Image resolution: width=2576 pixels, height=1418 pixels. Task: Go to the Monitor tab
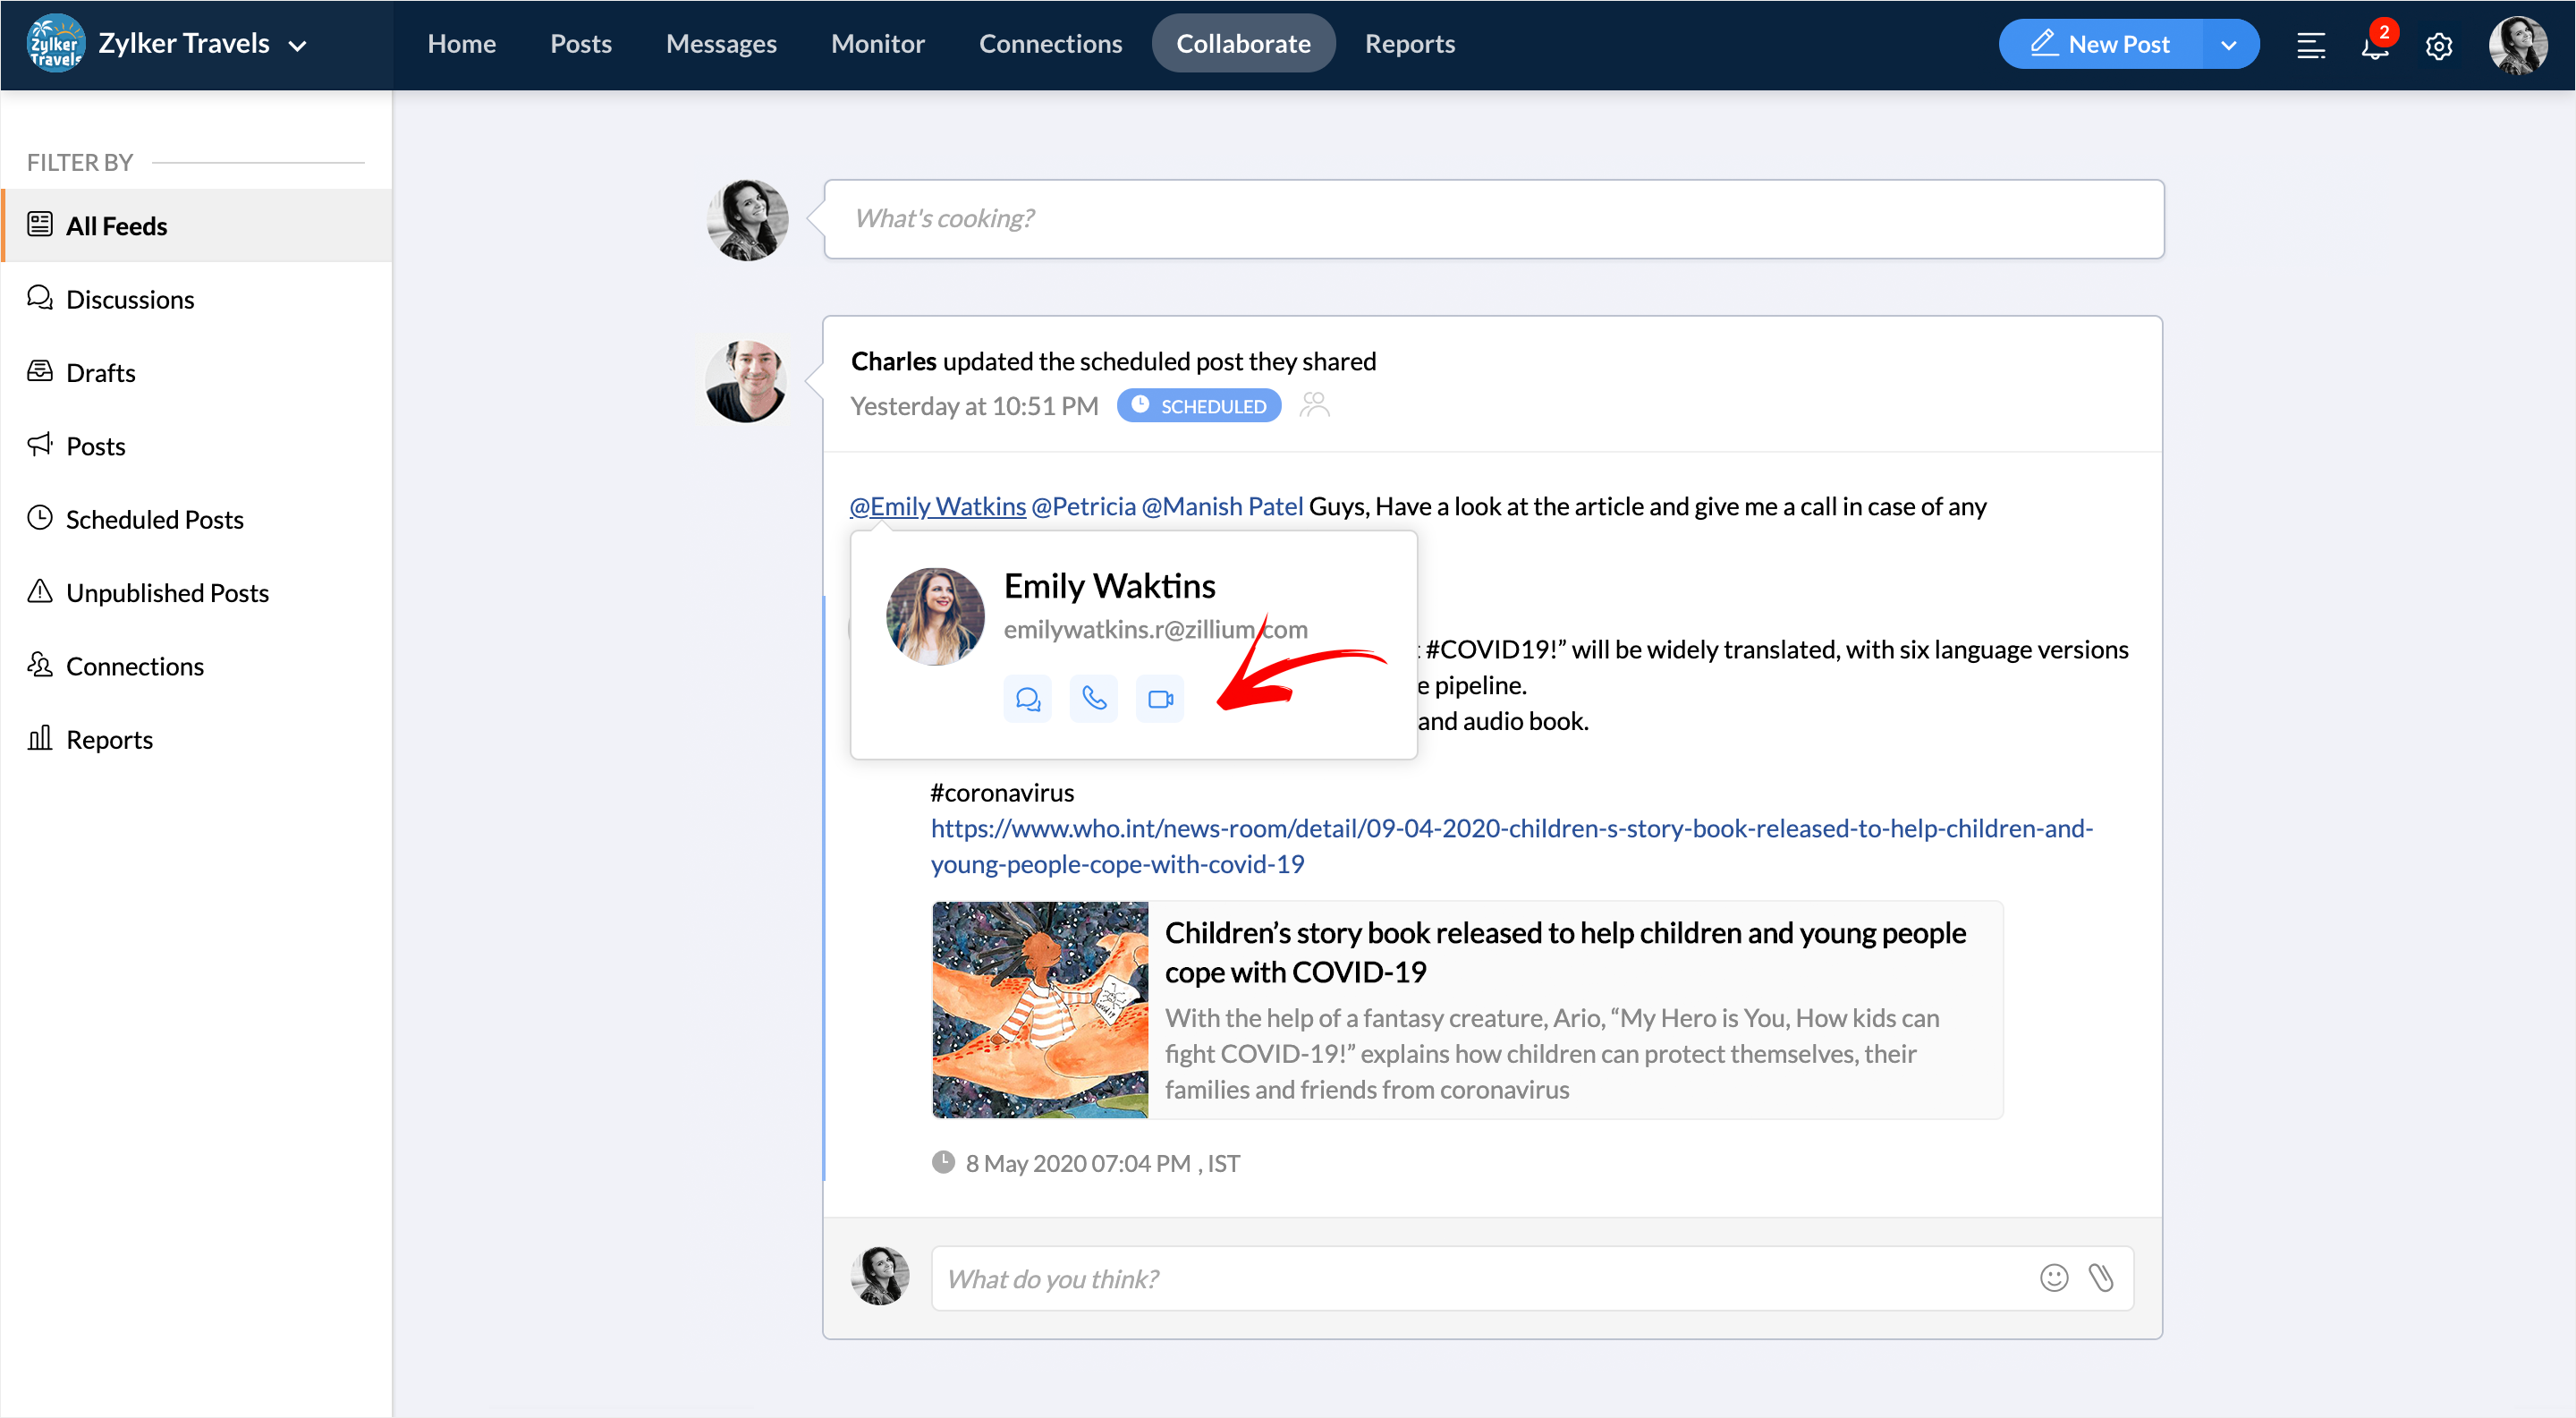[877, 44]
